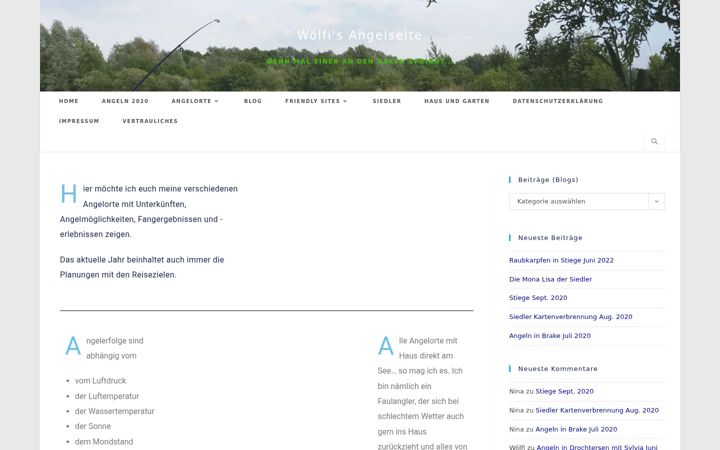This screenshot has height=450, width=720.
Task: Open post Die Mona Lisa der Siedler
Action: tap(550, 279)
